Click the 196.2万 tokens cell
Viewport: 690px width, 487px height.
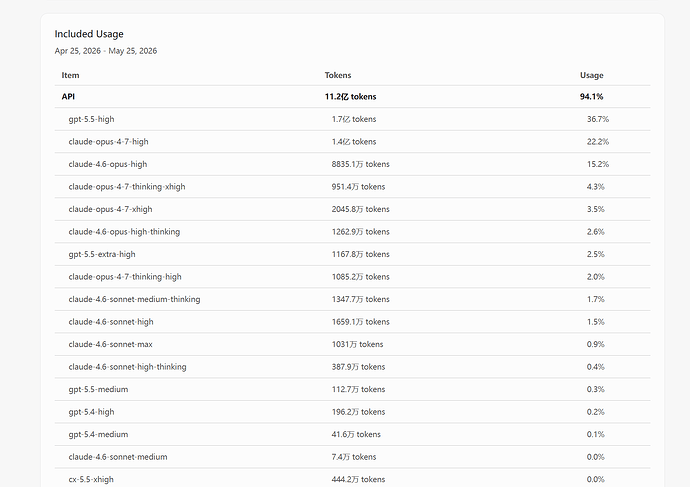[358, 412]
